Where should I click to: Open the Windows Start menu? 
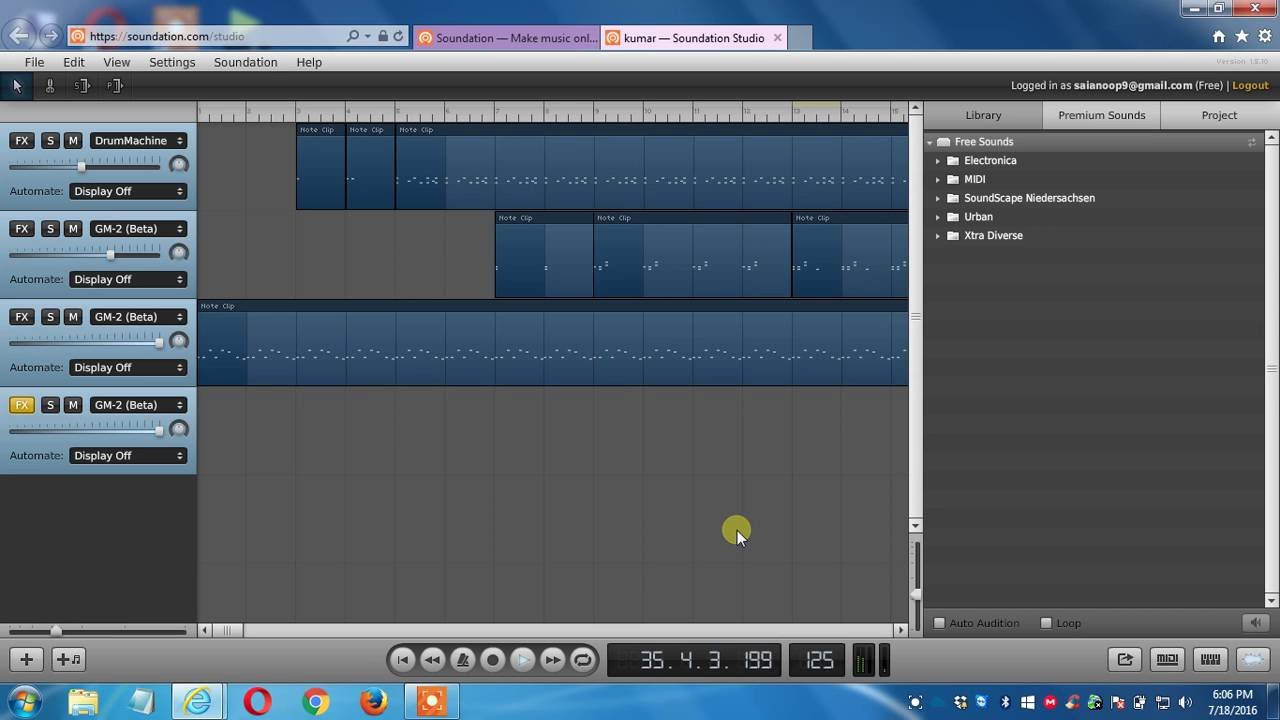pyautogui.click(x=26, y=702)
